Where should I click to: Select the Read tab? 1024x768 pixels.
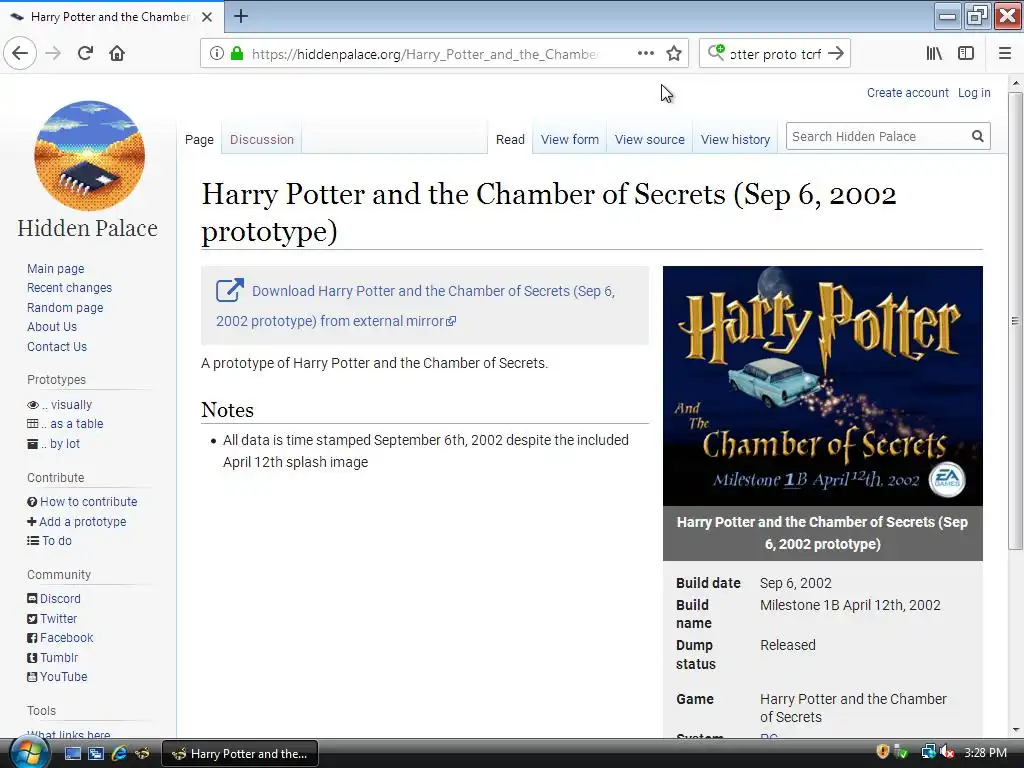click(510, 140)
